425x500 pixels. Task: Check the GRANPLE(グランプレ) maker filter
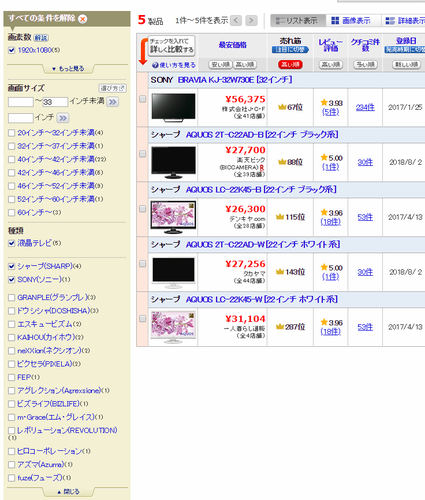click(12, 297)
